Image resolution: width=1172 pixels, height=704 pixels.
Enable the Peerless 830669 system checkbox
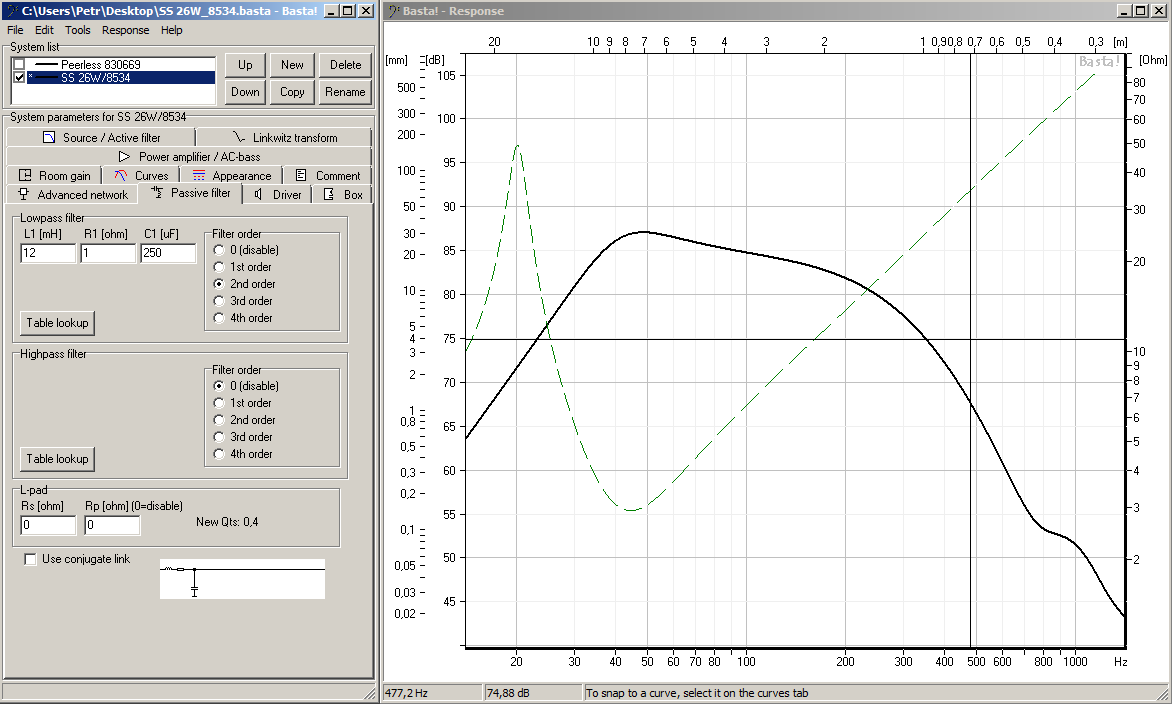pos(19,64)
